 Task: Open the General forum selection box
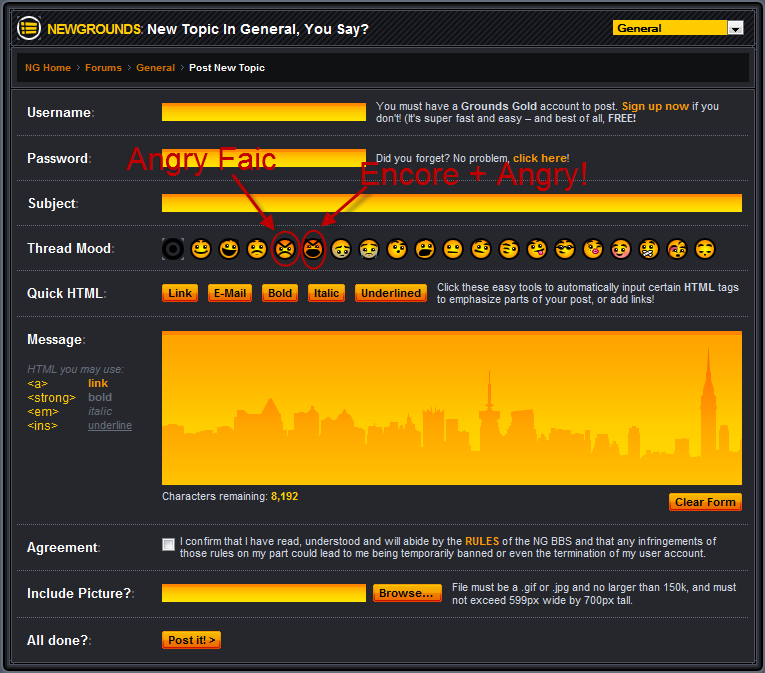[678, 28]
